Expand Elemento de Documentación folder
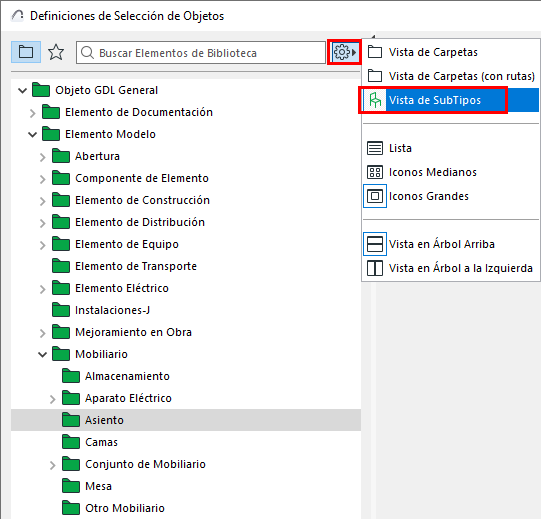The width and height of the screenshot is (541, 519). [x=32, y=113]
